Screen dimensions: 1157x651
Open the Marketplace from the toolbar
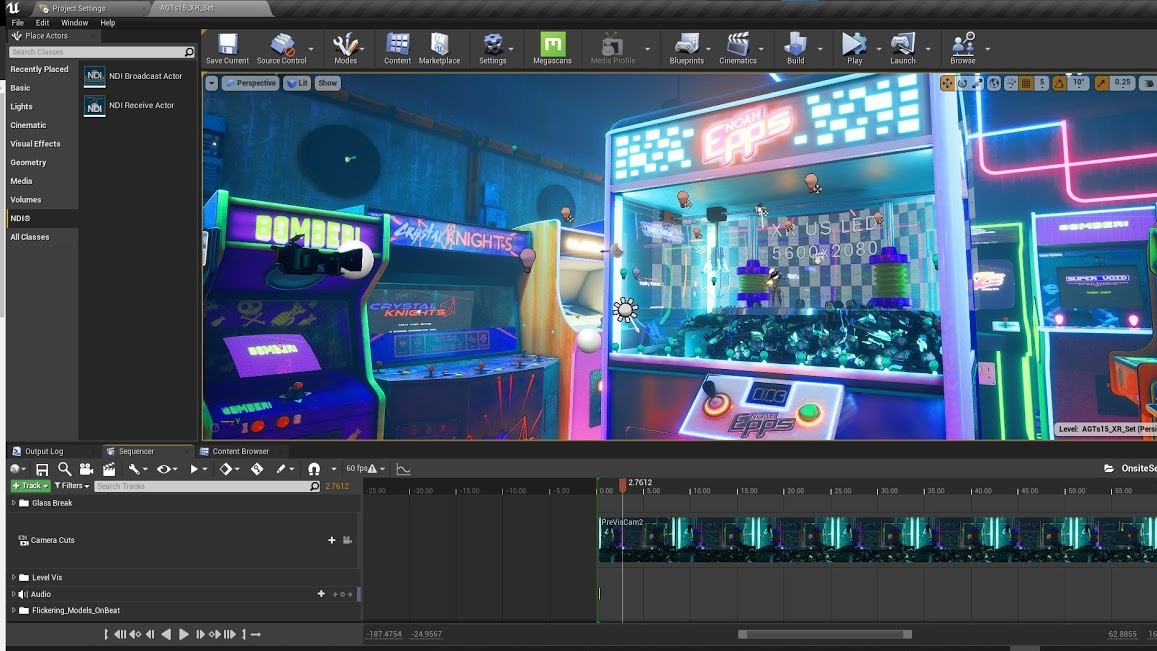(x=439, y=46)
